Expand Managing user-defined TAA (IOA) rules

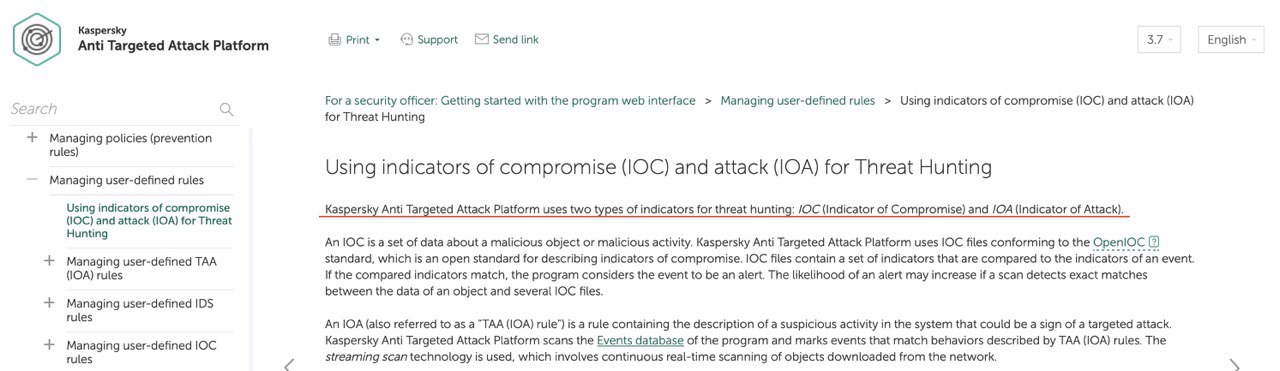(49, 261)
